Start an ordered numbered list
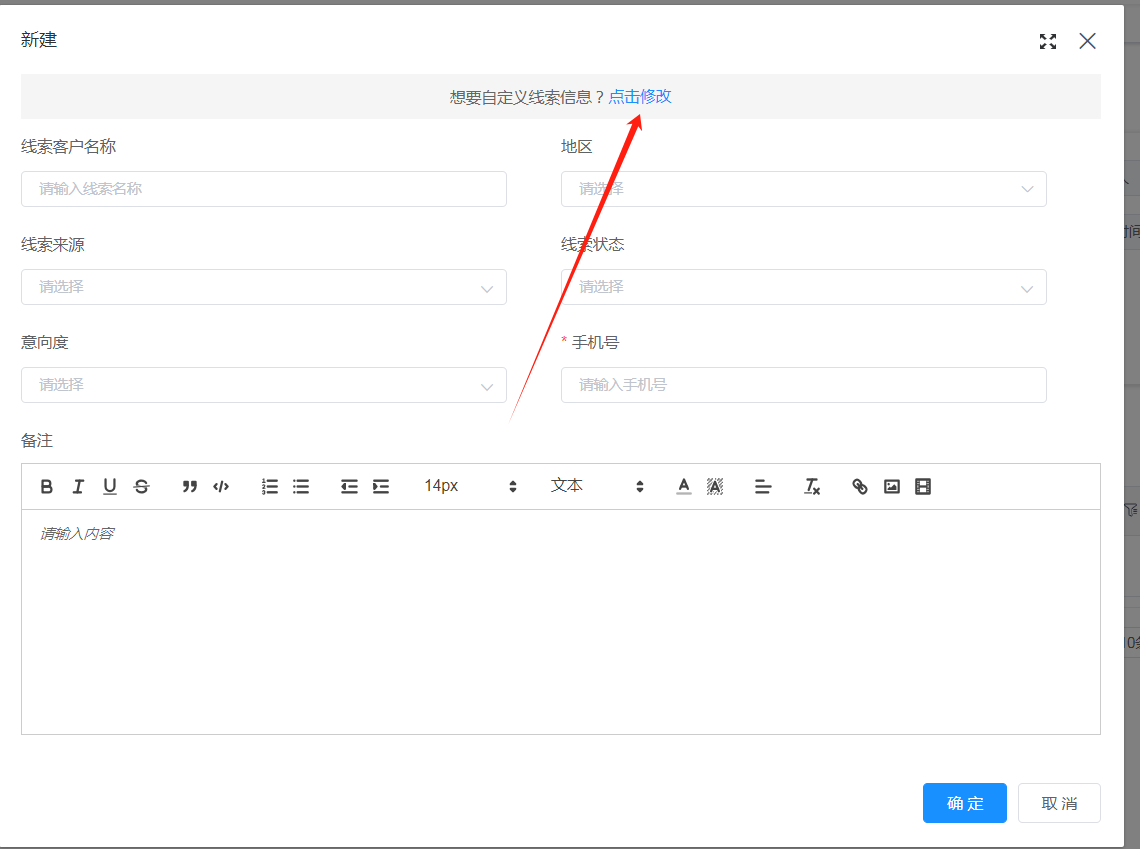1140x849 pixels. [x=269, y=487]
